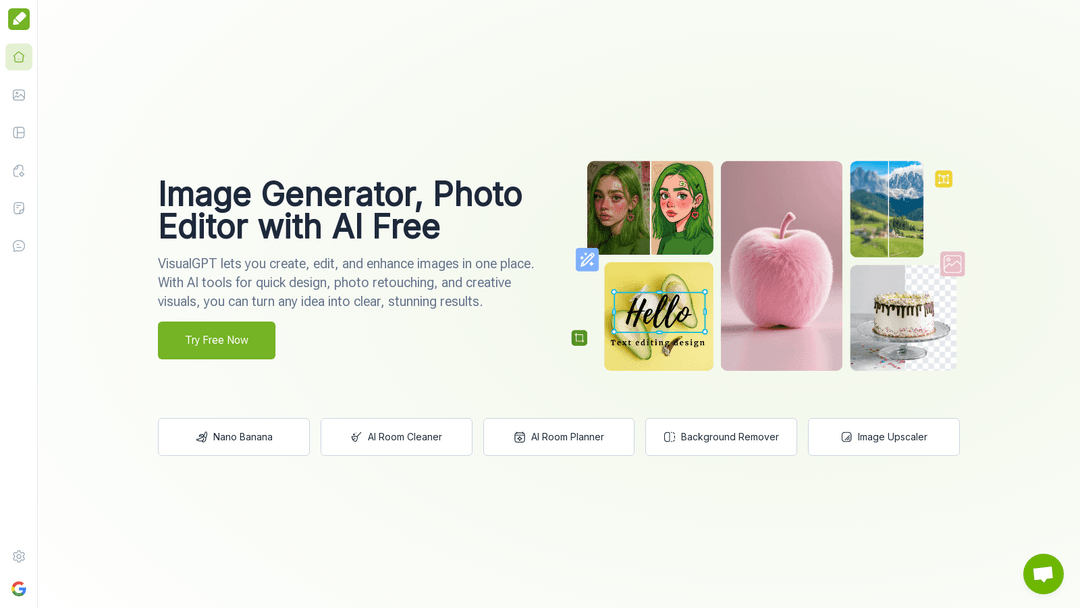Click the green-haired portrait thumbnail
This screenshot has height=608, width=1080.
(x=650, y=208)
